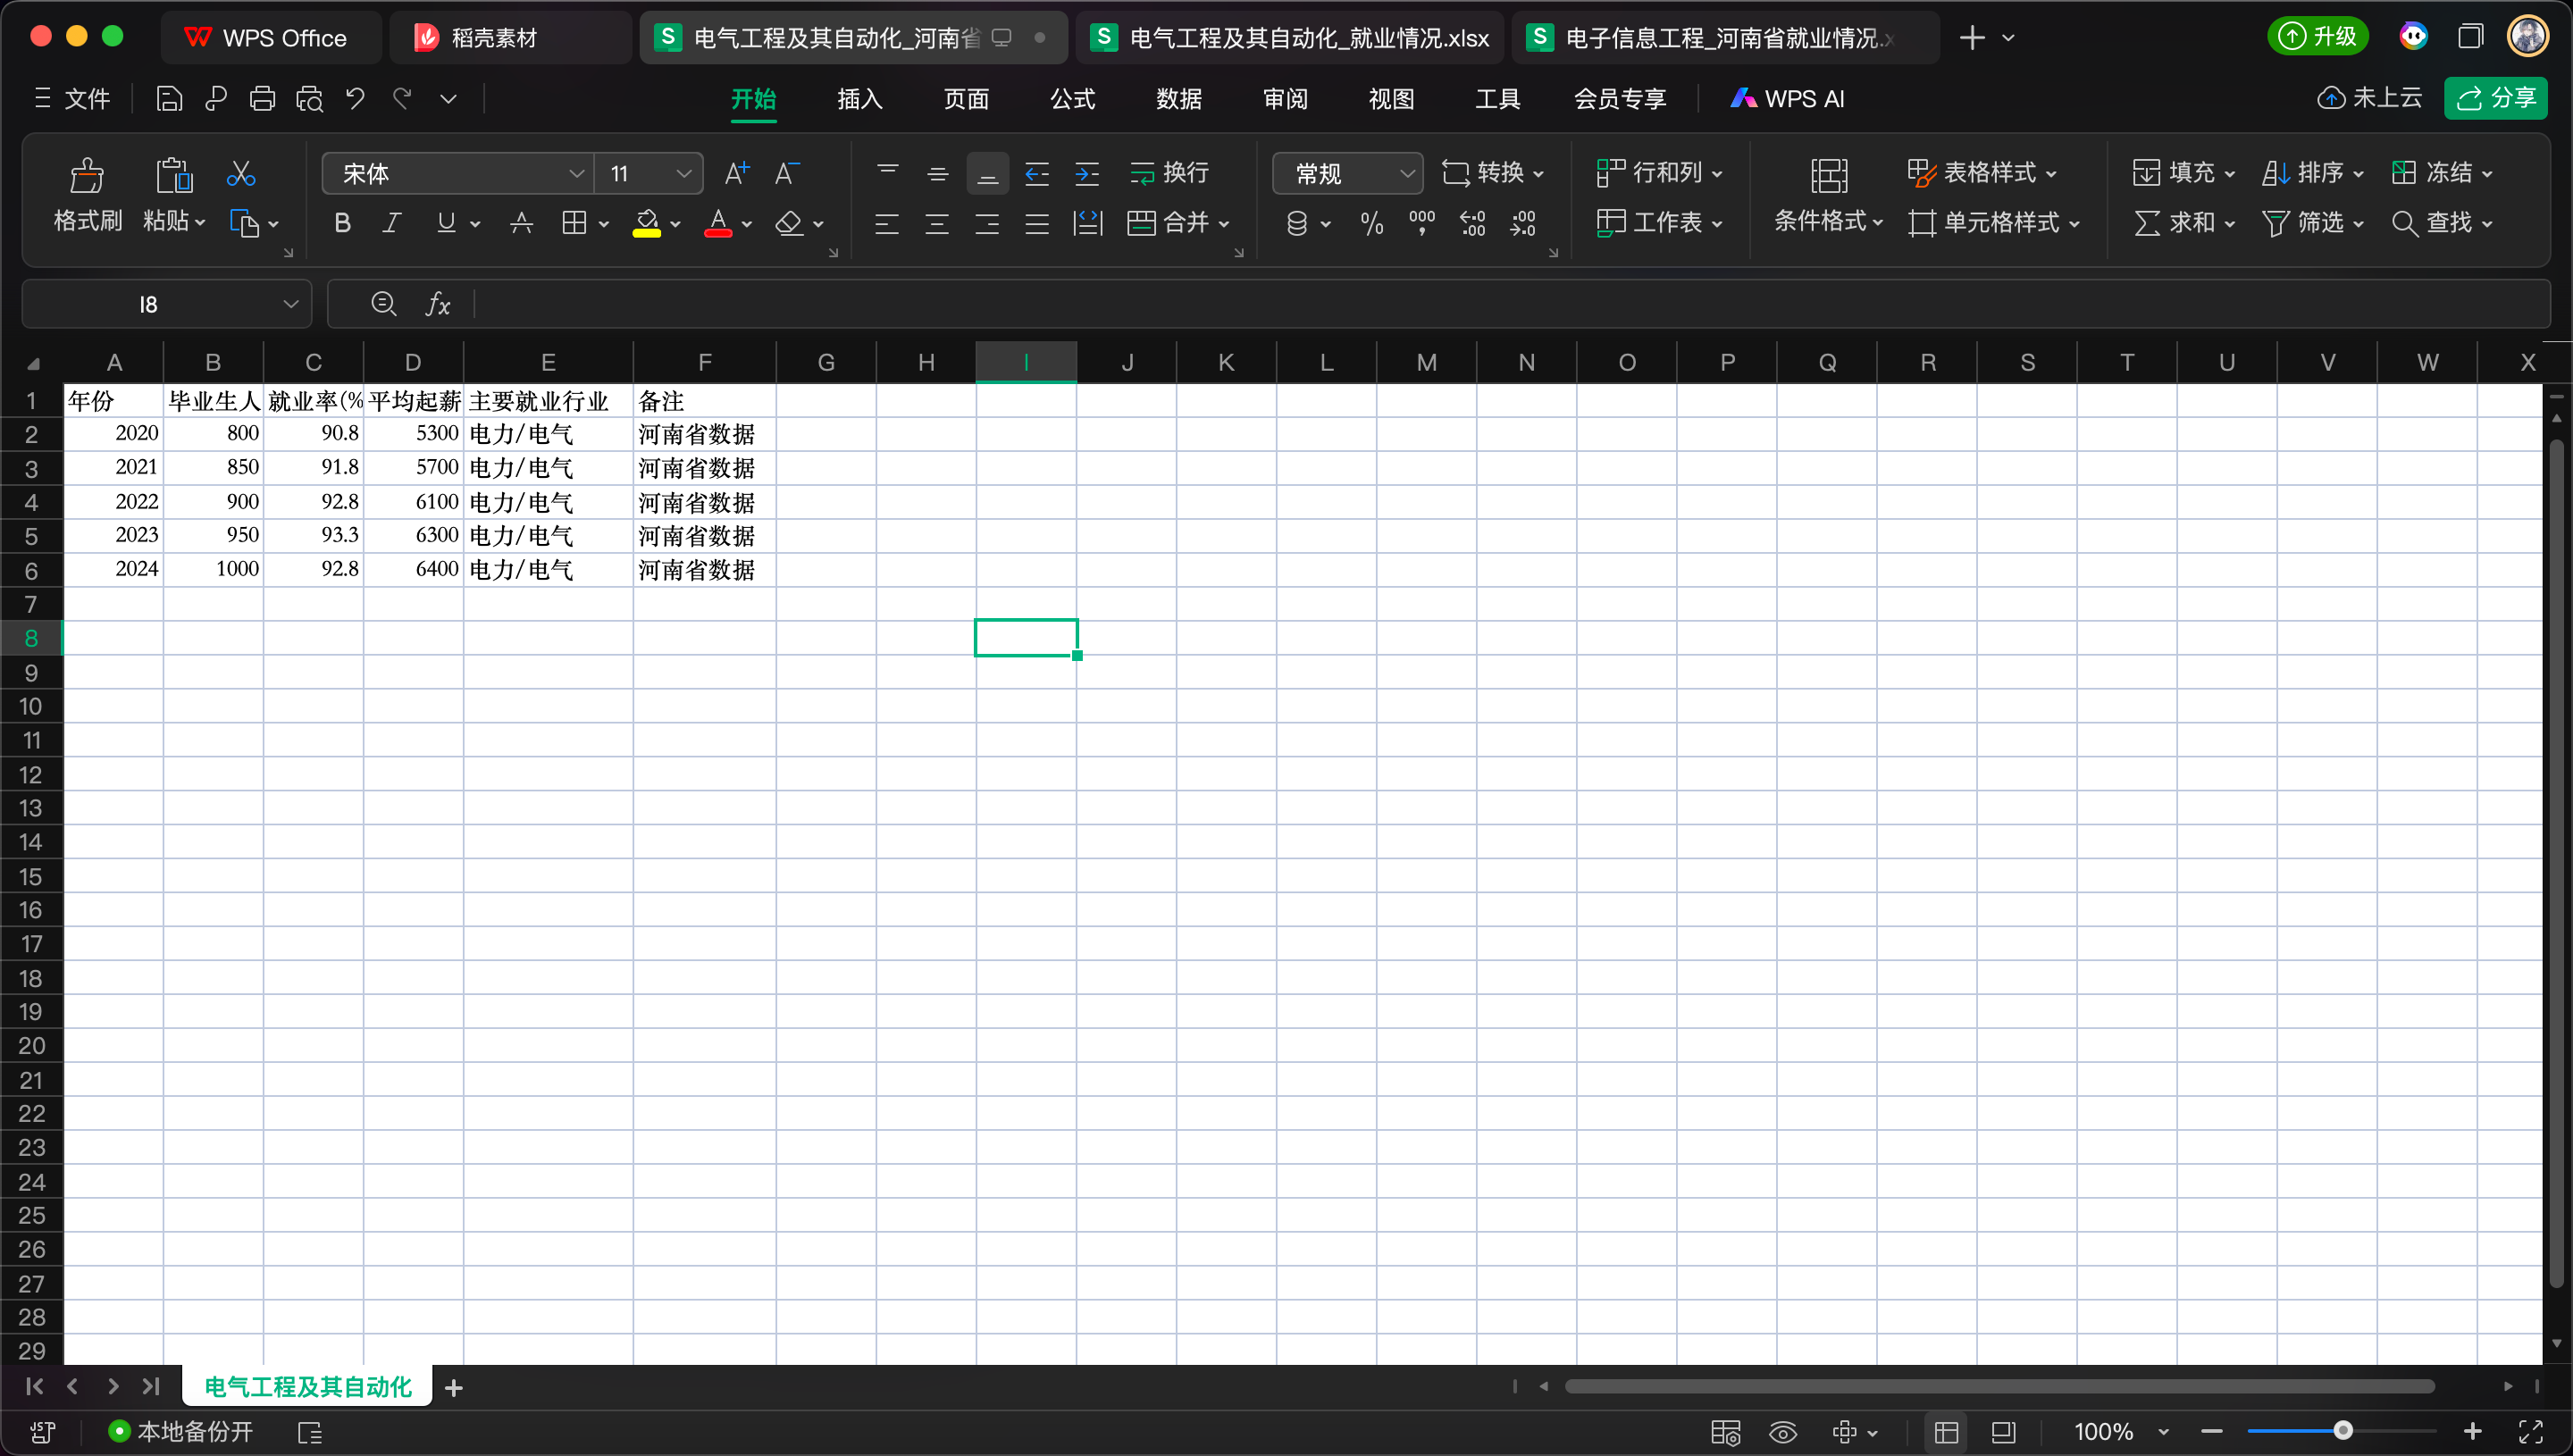Click the 分享 share button
This screenshot has height=1456, width=2573.
tap(2497, 98)
